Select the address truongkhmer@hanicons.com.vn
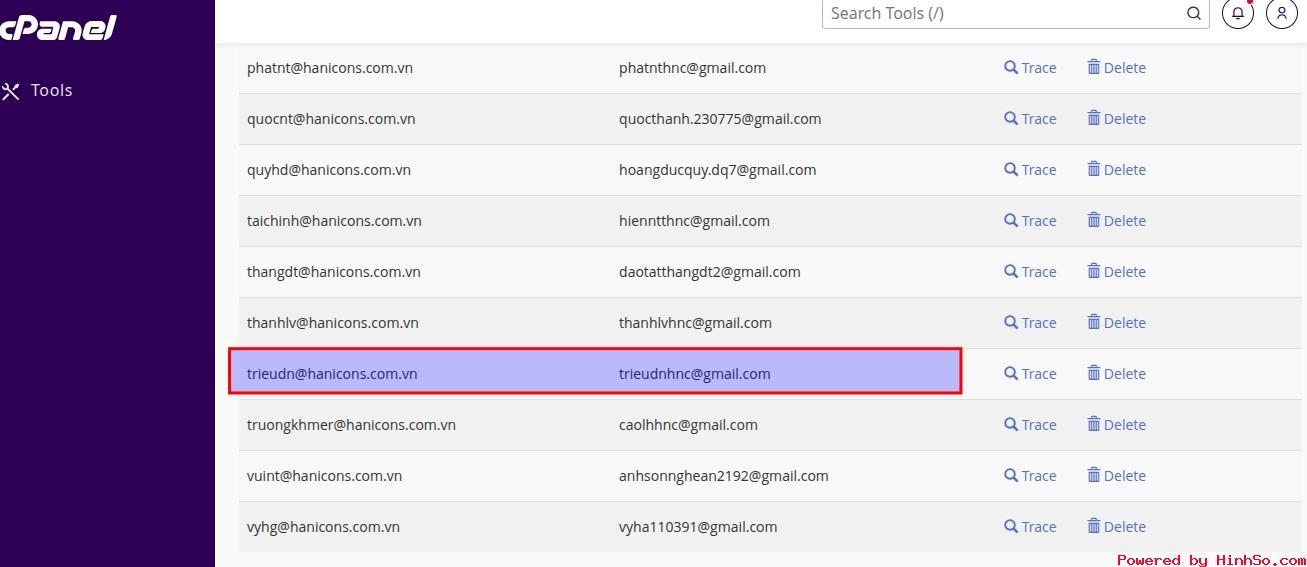This screenshot has width=1307, height=567. coord(351,425)
